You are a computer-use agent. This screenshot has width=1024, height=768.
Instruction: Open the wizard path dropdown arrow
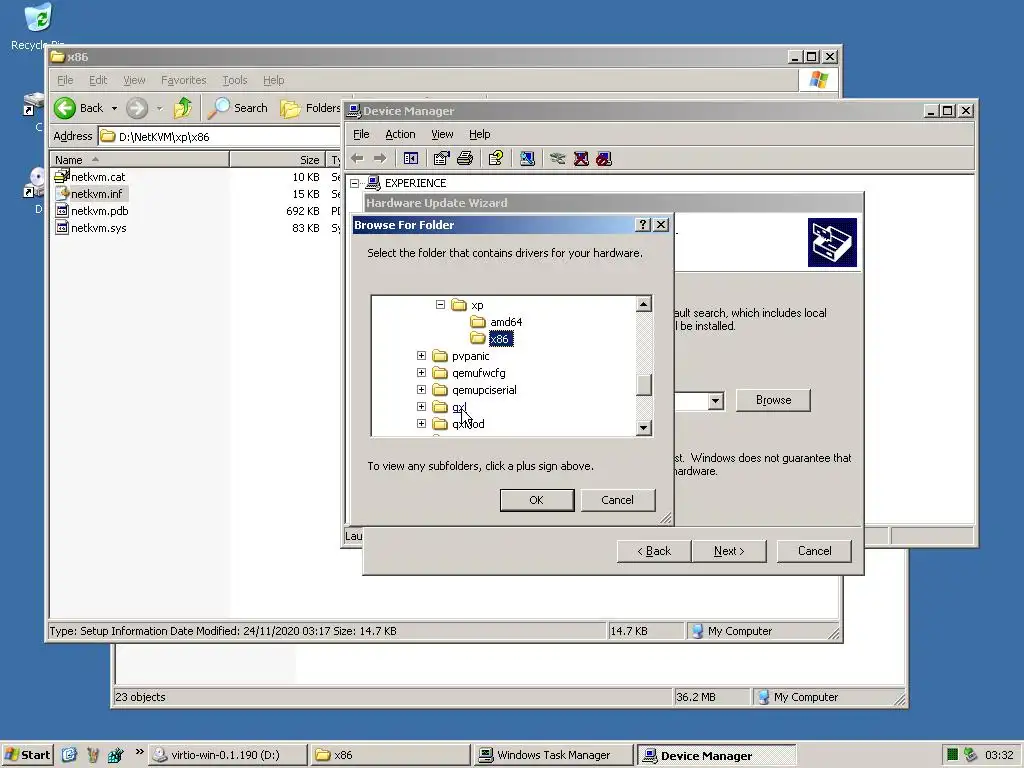click(716, 400)
